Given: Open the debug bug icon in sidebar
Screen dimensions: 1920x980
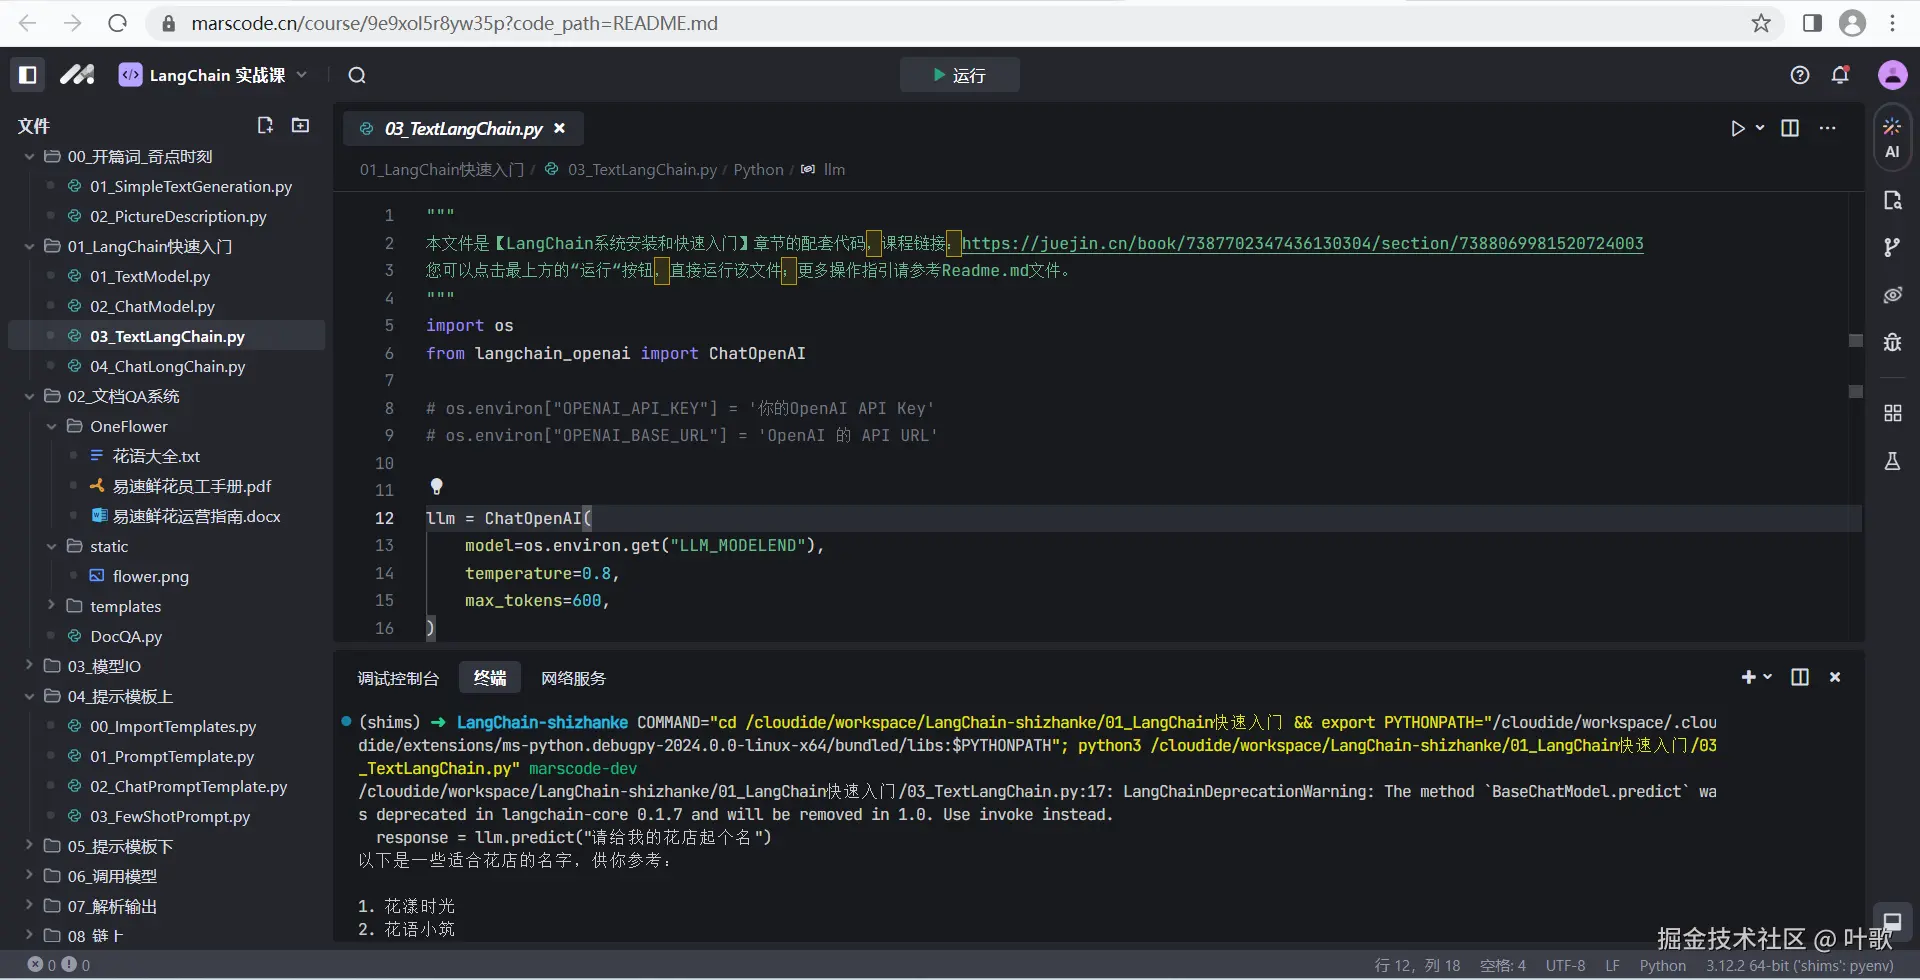Looking at the screenshot, I should pyautogui.click(x=1892, y=342).
